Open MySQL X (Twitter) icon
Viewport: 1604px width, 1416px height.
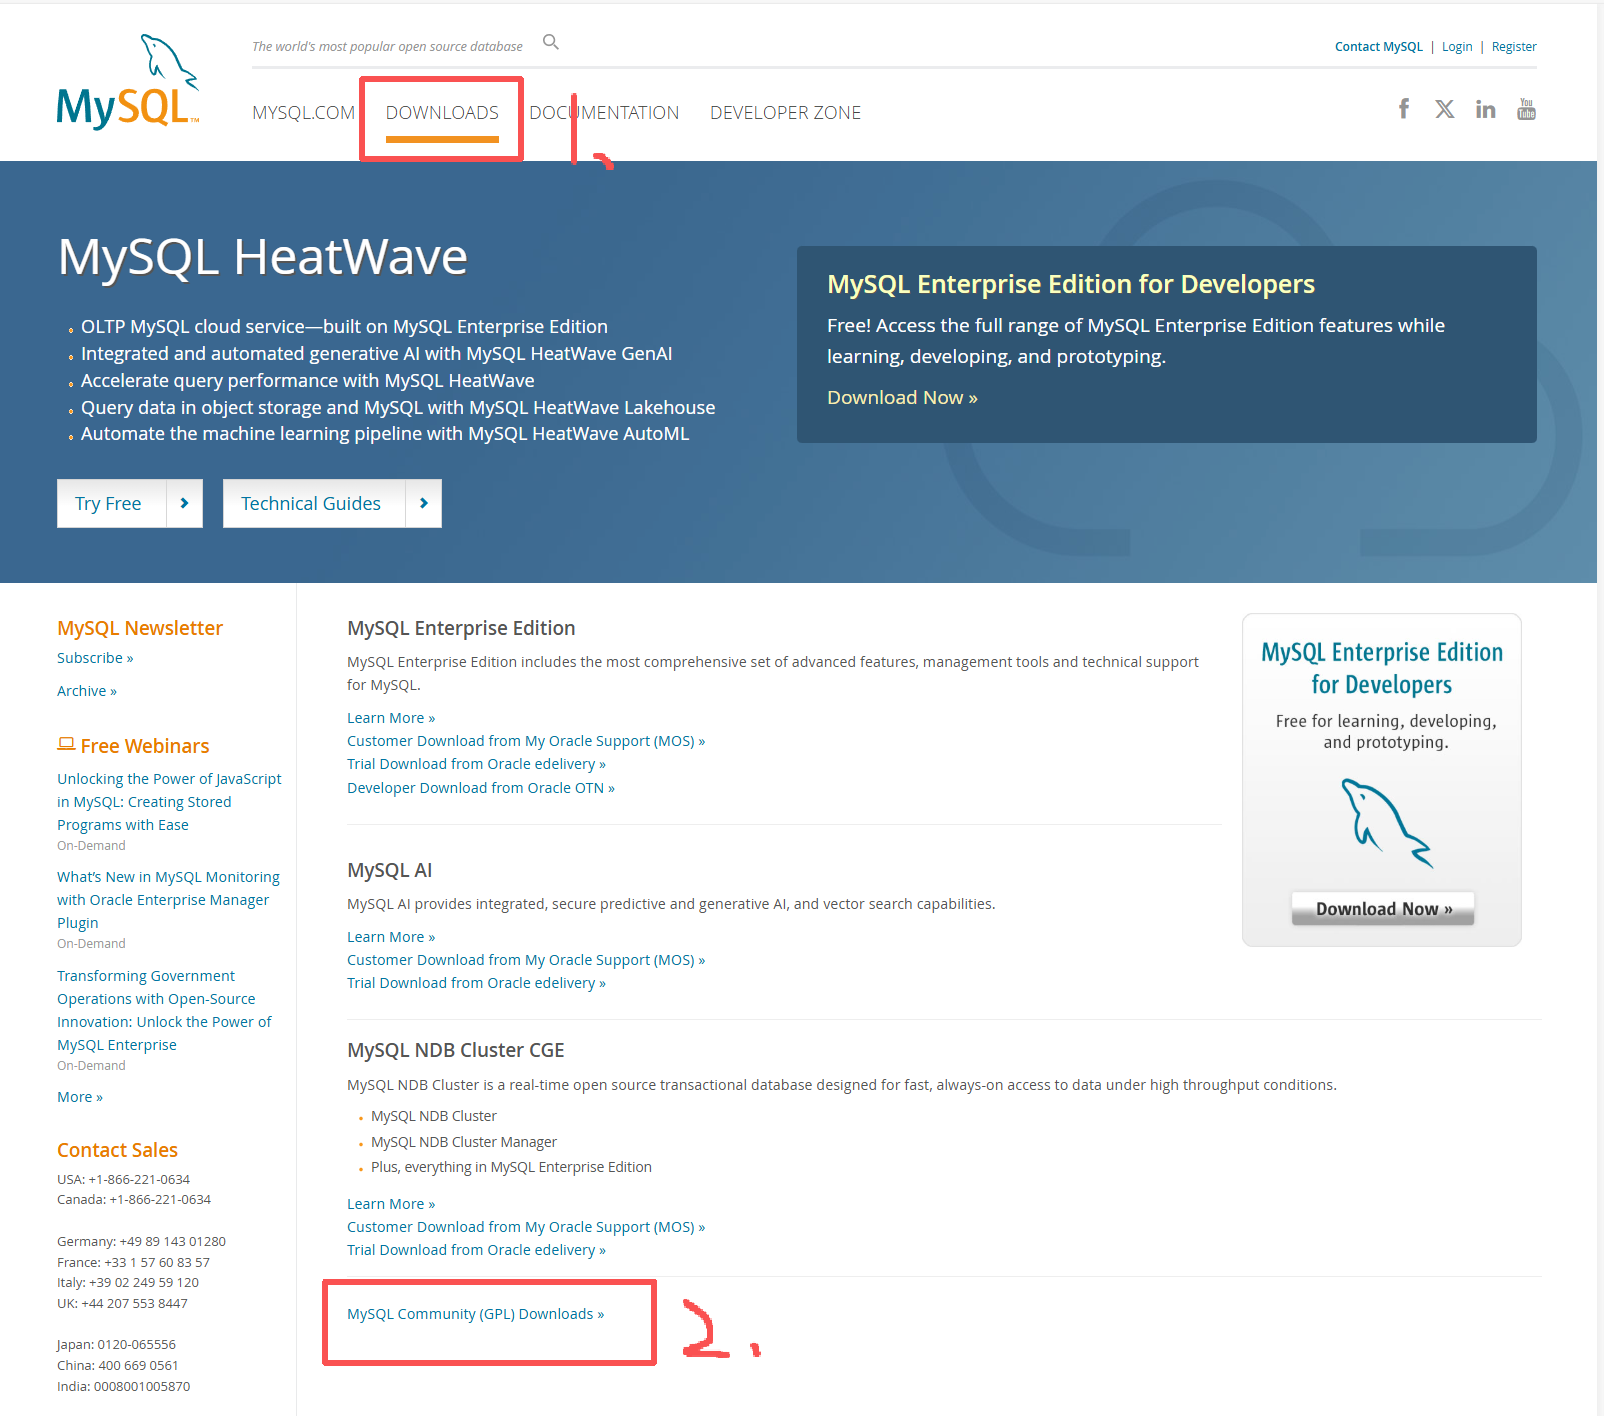point(1445,109)
